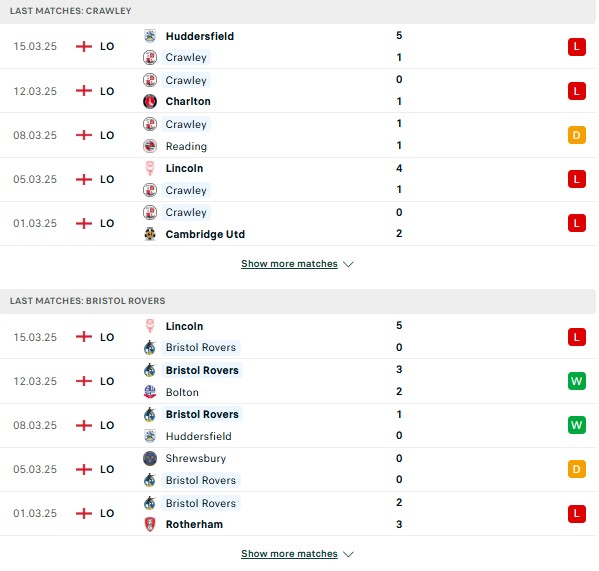
Task: Expand the chevron under Crawley's last matches
Action: (348, 264)
